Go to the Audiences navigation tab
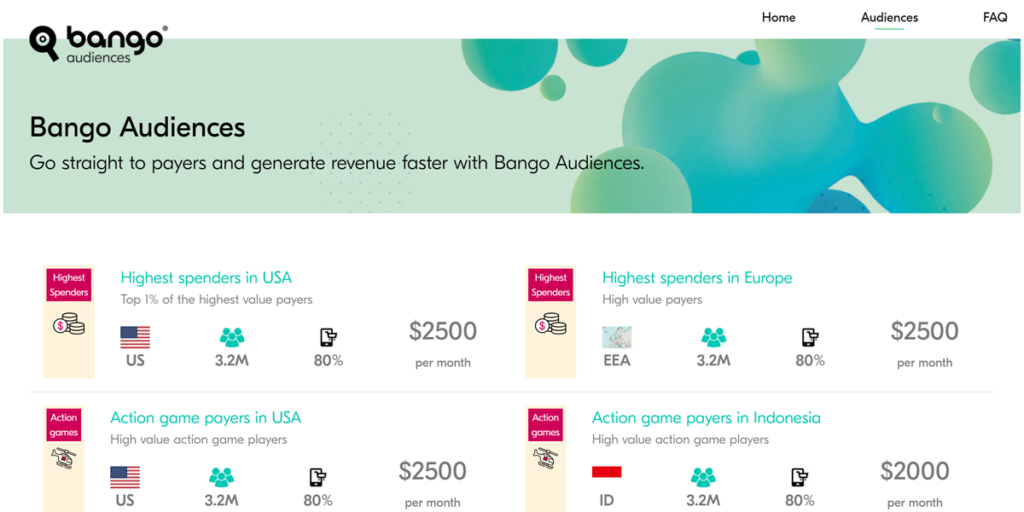This screenshot has height=512, width=1024. (889, 17)
